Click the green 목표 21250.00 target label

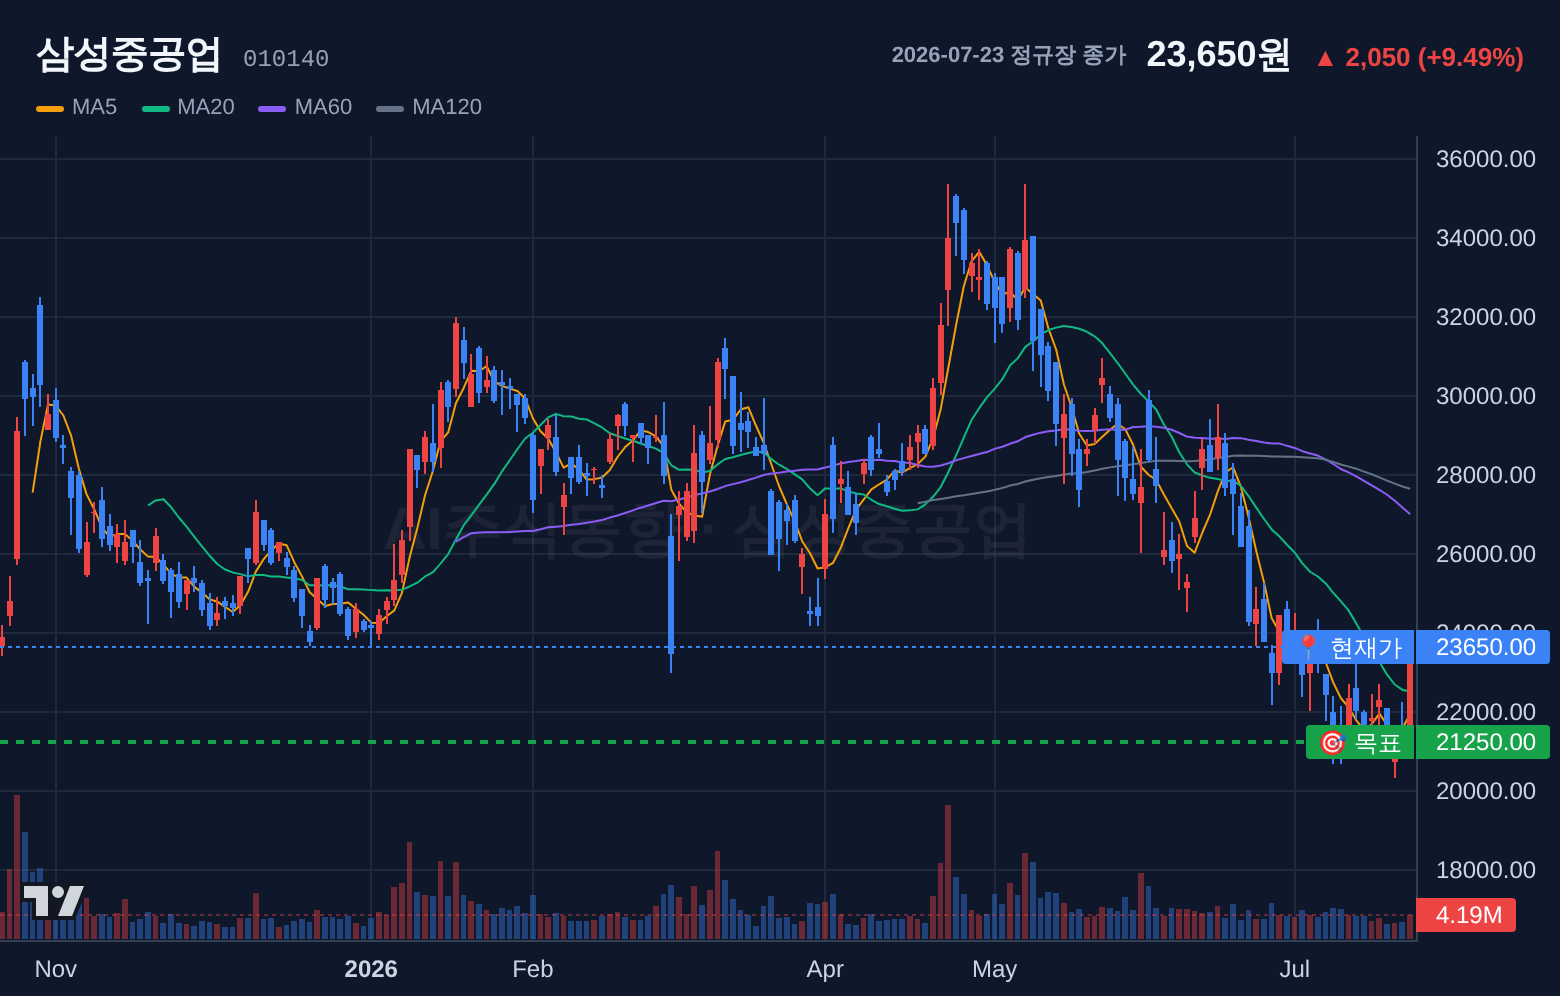click(1428, 742)
